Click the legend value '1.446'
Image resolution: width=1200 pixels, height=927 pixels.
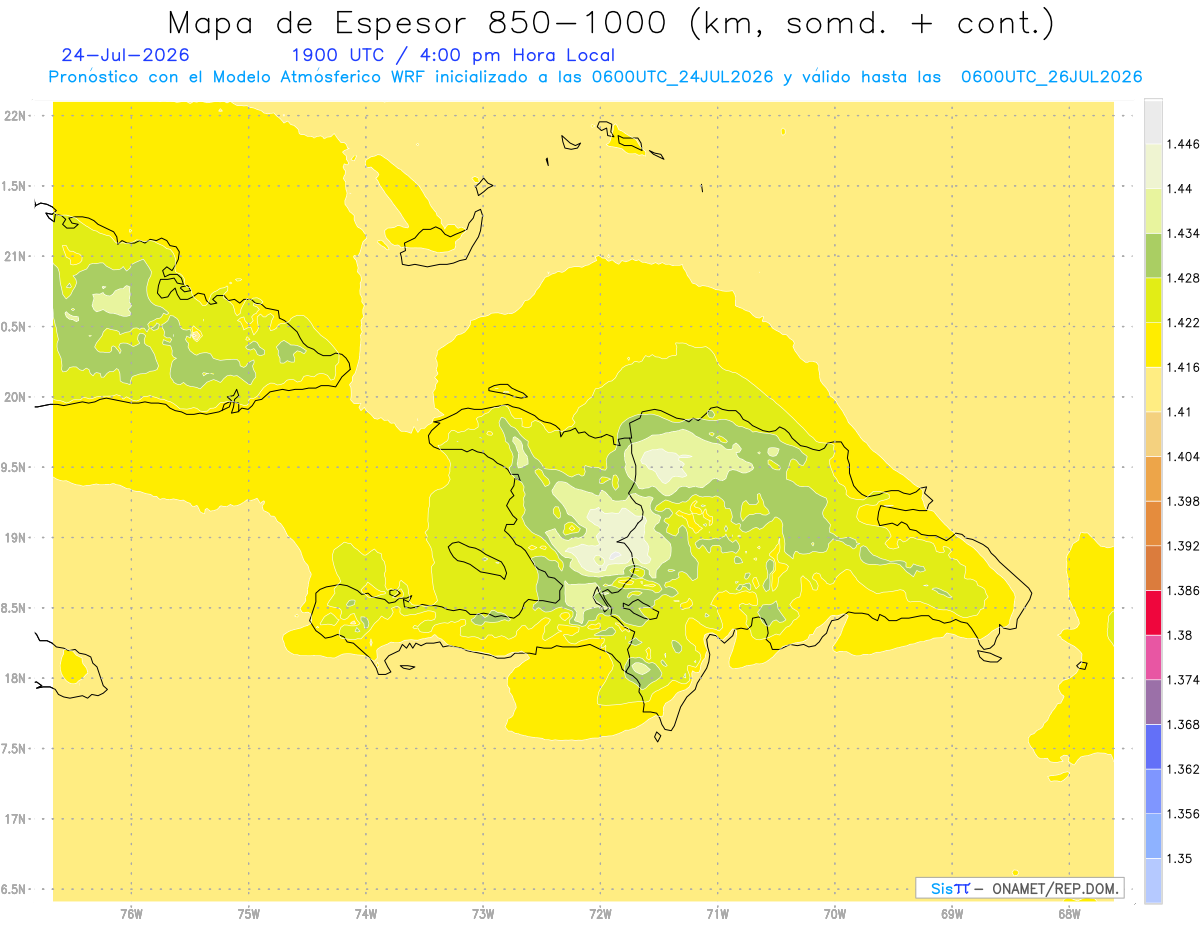click(1184, 144)
